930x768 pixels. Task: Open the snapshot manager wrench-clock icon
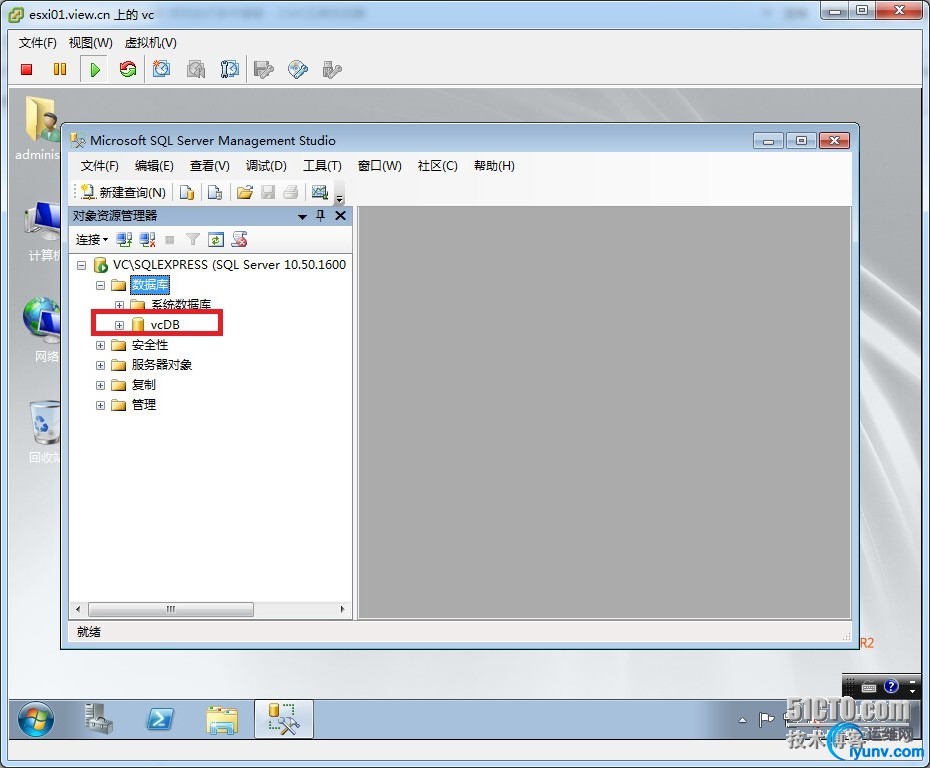[x=230, y=69]
